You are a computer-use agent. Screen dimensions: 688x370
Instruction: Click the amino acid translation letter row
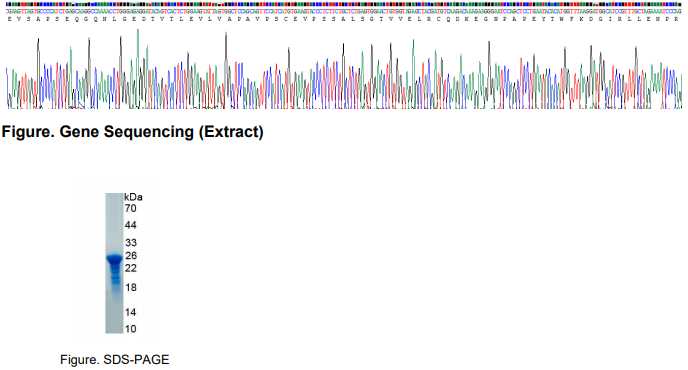[344, 19]
